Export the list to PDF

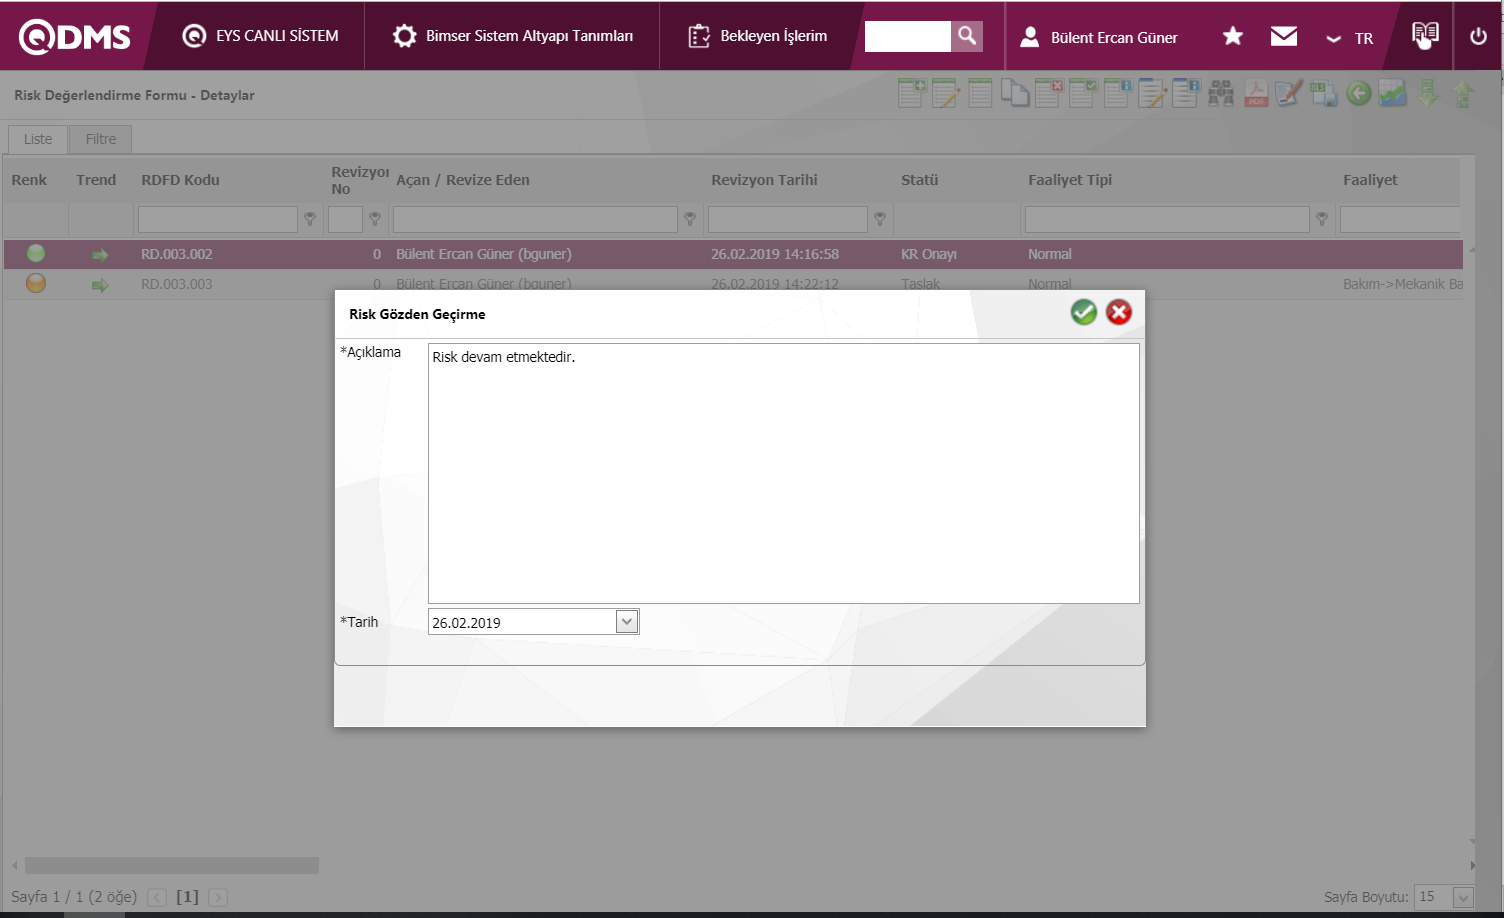click(x=1255, y=94)
